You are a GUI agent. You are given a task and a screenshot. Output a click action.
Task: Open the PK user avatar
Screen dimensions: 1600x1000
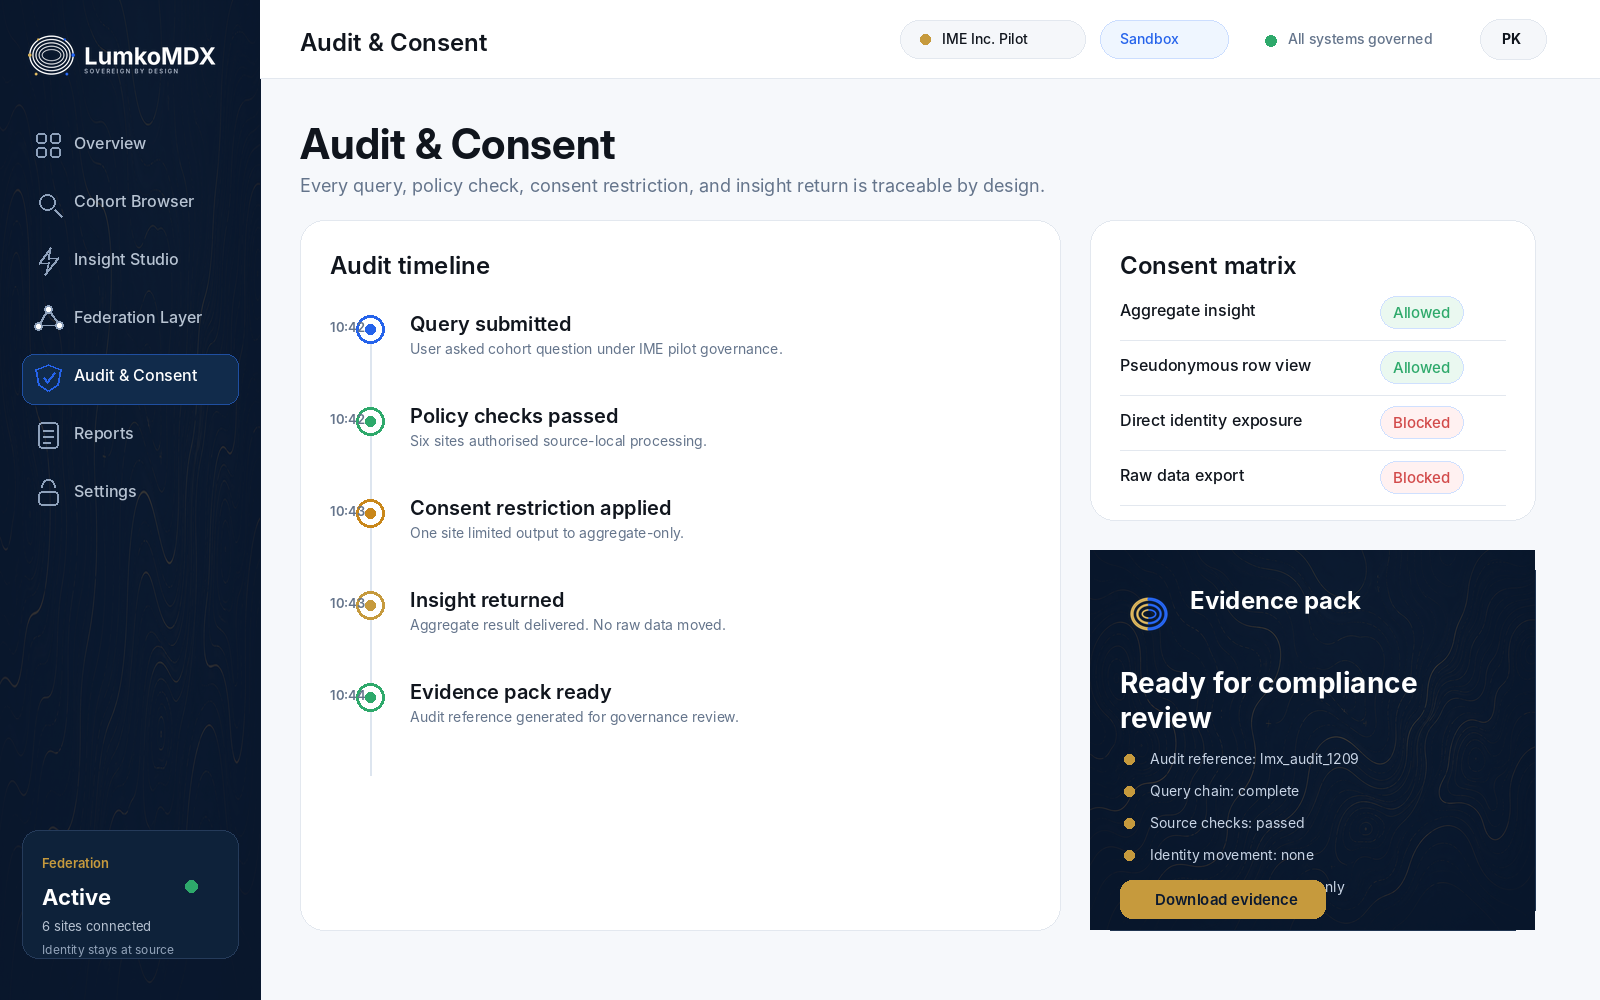pyautogui.click(x=1513, y=39)
